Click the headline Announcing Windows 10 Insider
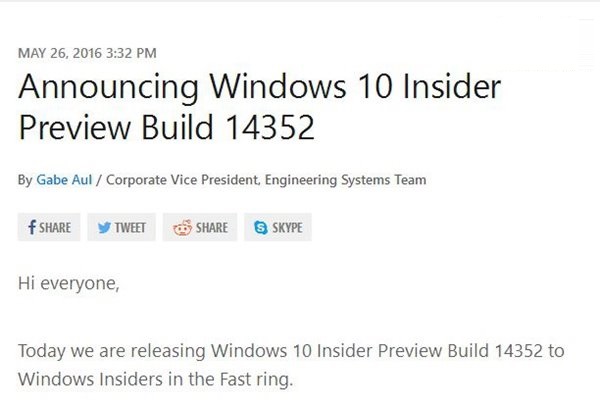The width and height of the screenshot is (600, 407). 260,88
